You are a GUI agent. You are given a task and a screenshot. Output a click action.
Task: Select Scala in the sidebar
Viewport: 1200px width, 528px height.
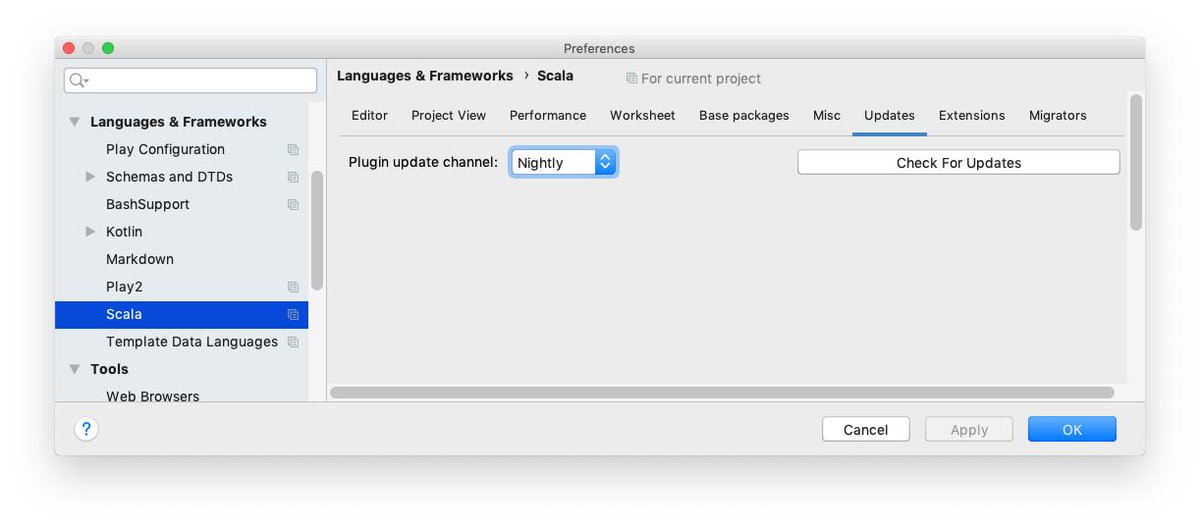pos(182,314)
